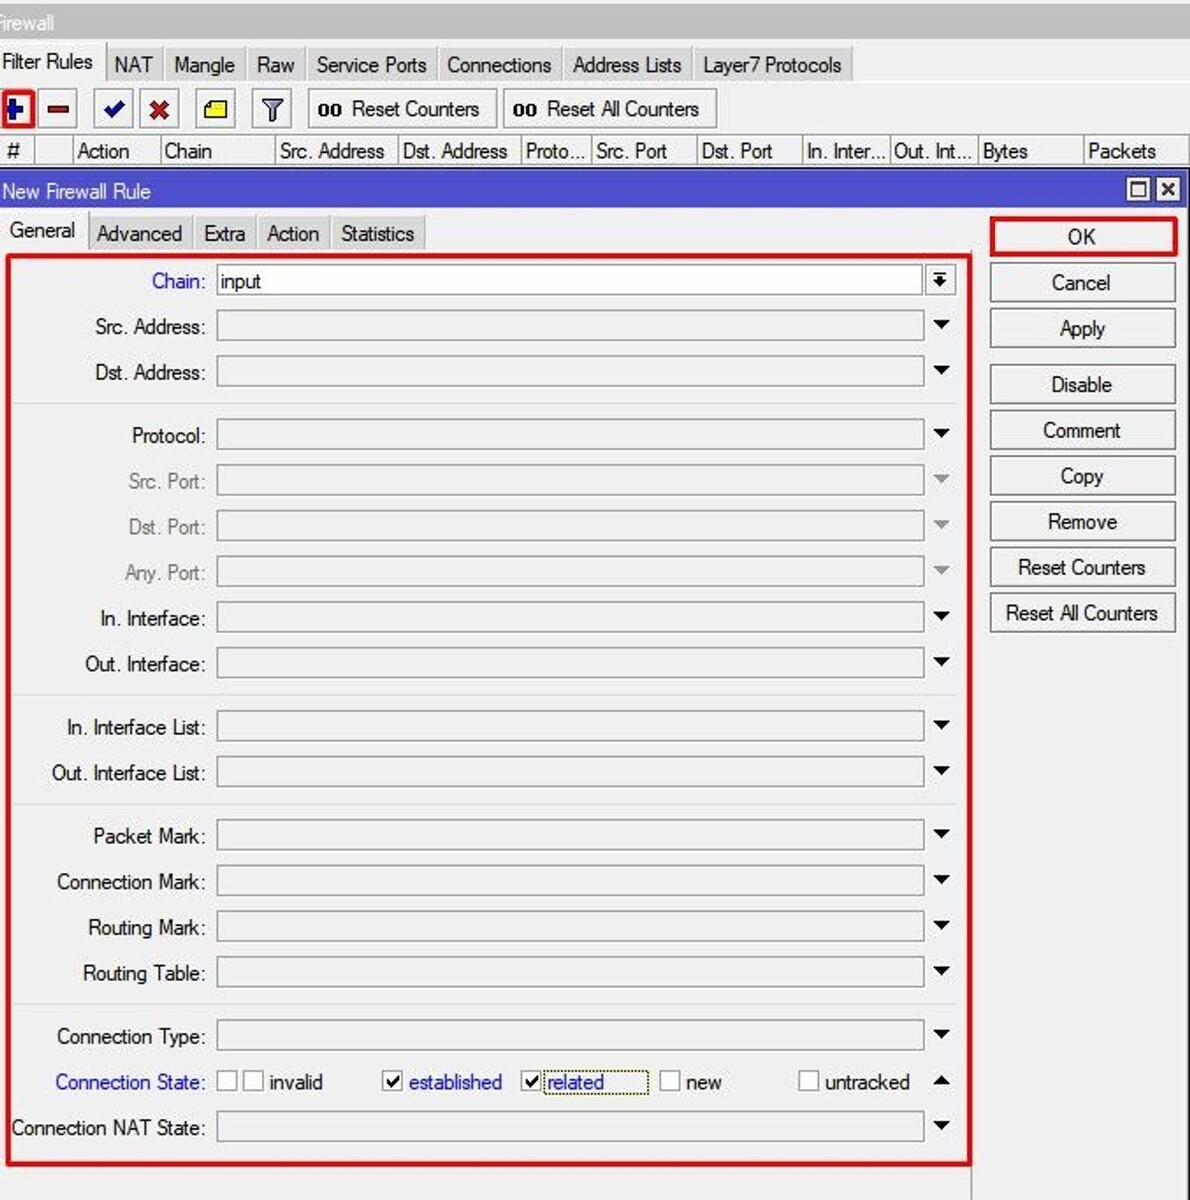Click the OK button
Image resolution: width=1190 pixels, height=1200 pixels.
pos(1082,237)
